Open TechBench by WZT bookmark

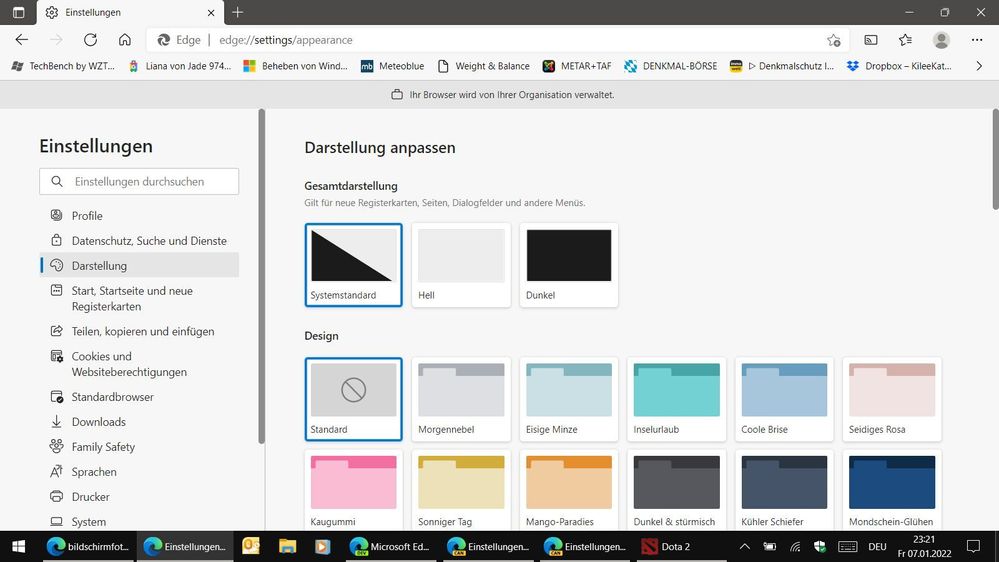click(x=63, y=66)
